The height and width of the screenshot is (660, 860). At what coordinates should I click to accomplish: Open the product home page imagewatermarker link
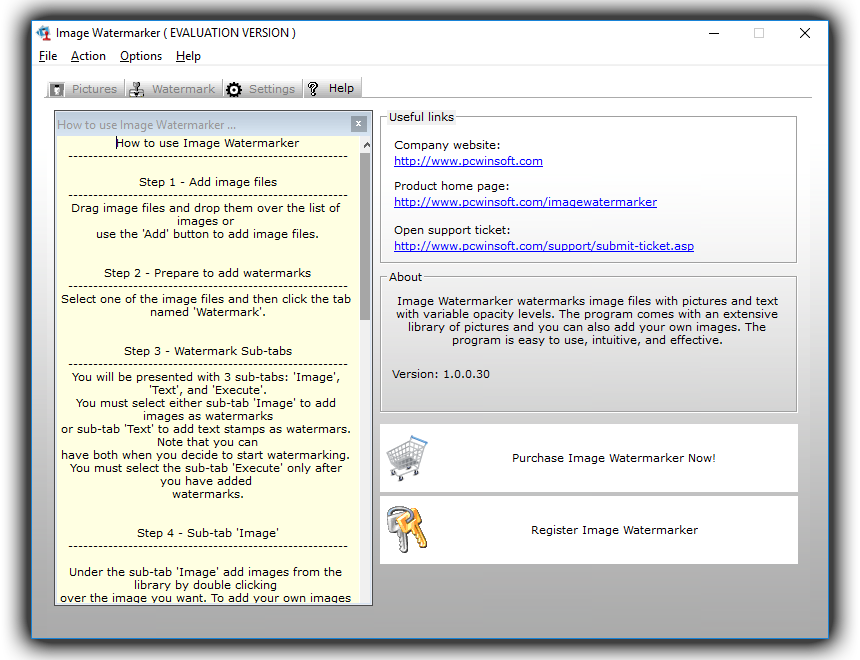525,202
